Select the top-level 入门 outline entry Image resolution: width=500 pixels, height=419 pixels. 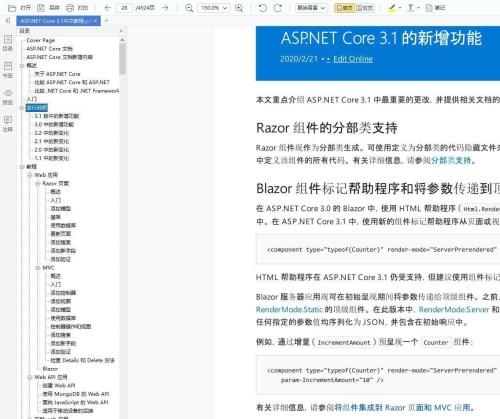pos(32,99)
